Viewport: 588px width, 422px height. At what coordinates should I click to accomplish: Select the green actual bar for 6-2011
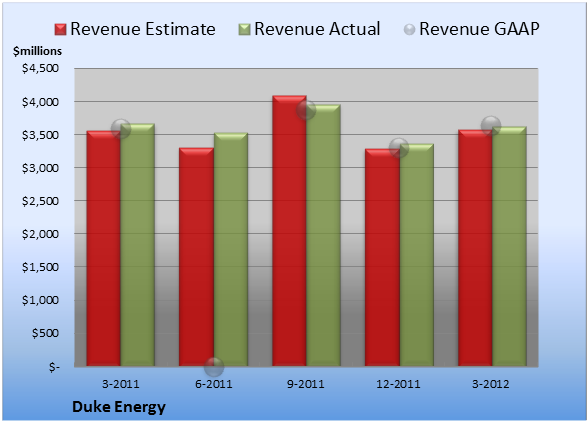pos(231,249)
